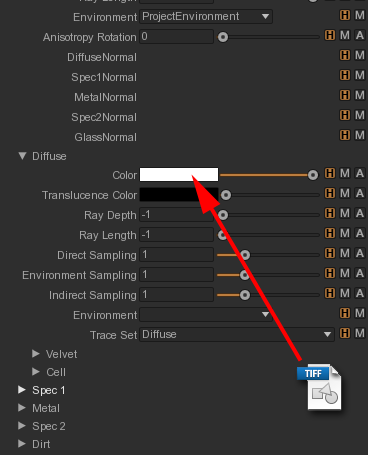Screen dimensions: 368x455
Task: Toggle the A button for Indirect Sampling
Action: [360, 293]
